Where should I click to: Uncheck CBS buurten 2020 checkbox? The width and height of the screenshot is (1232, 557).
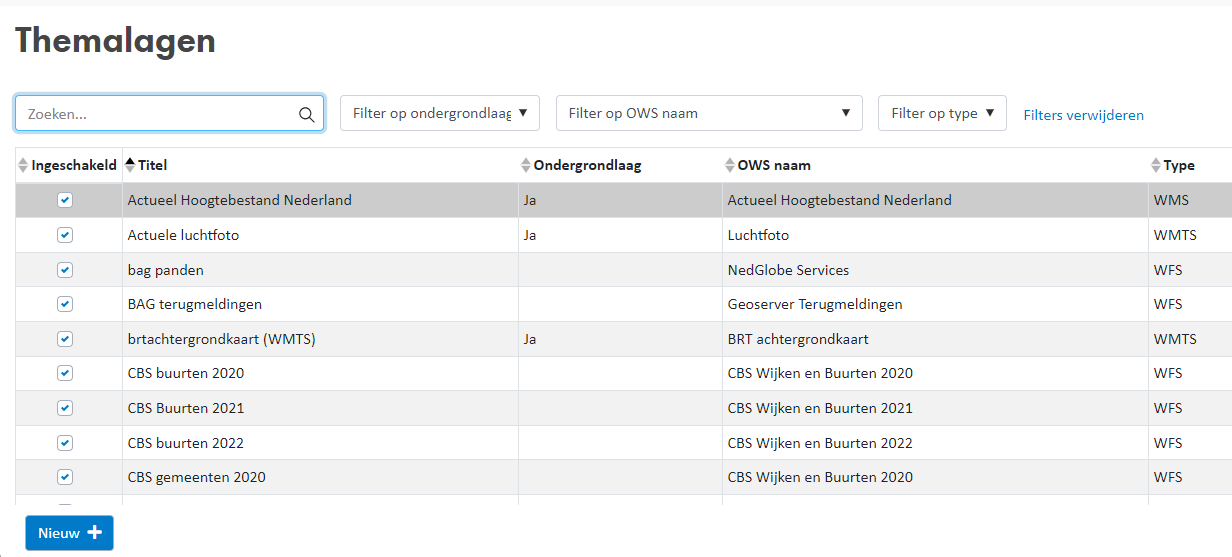pyautogui.click(x=65, y=373)
